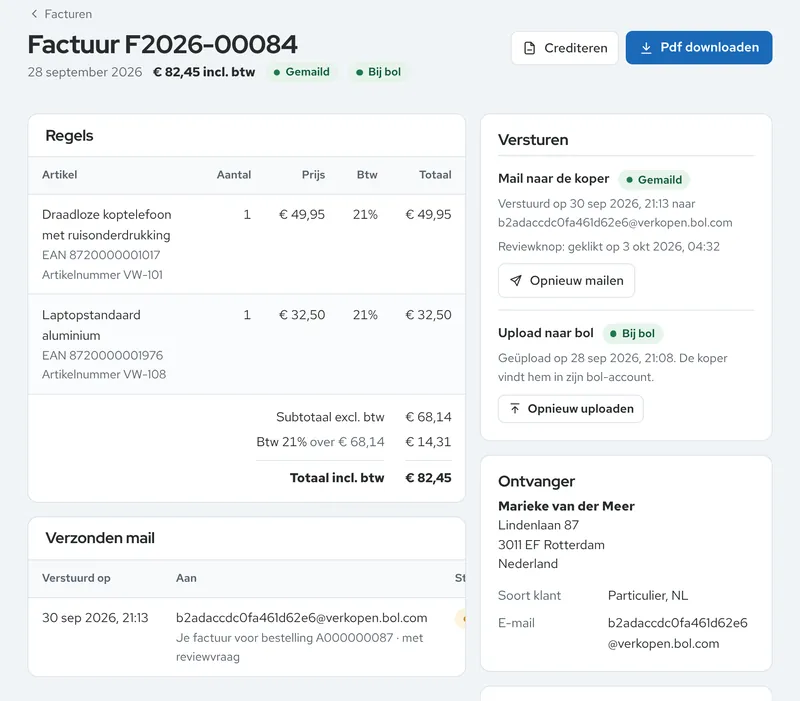800x701 pixels.
Task: Click Artikelnummer VW-108
Action: coord(104,374)
